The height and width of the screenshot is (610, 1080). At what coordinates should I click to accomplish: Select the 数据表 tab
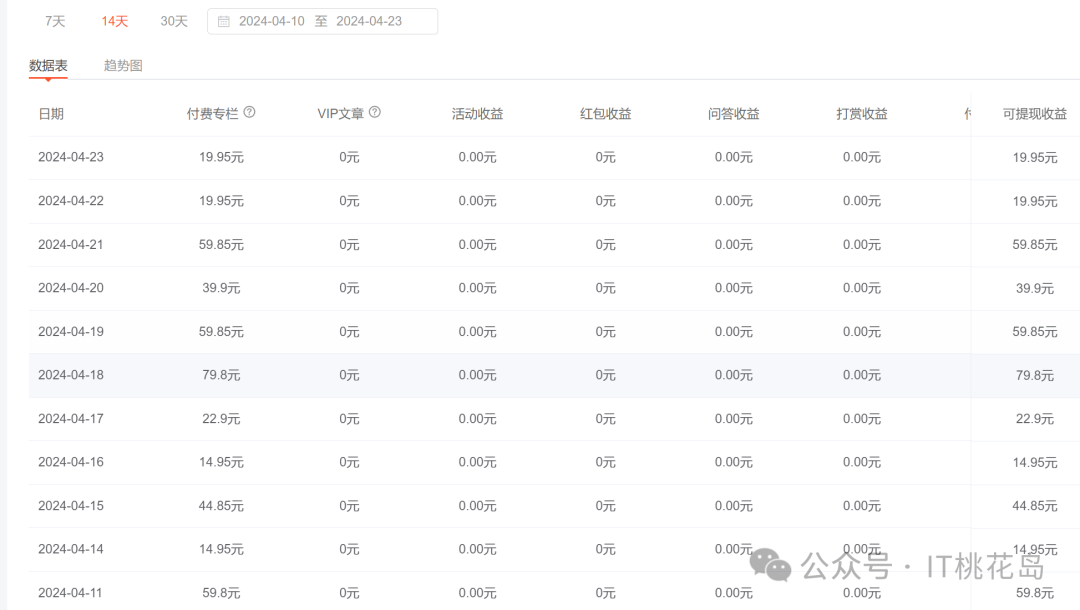pos(47,64)
